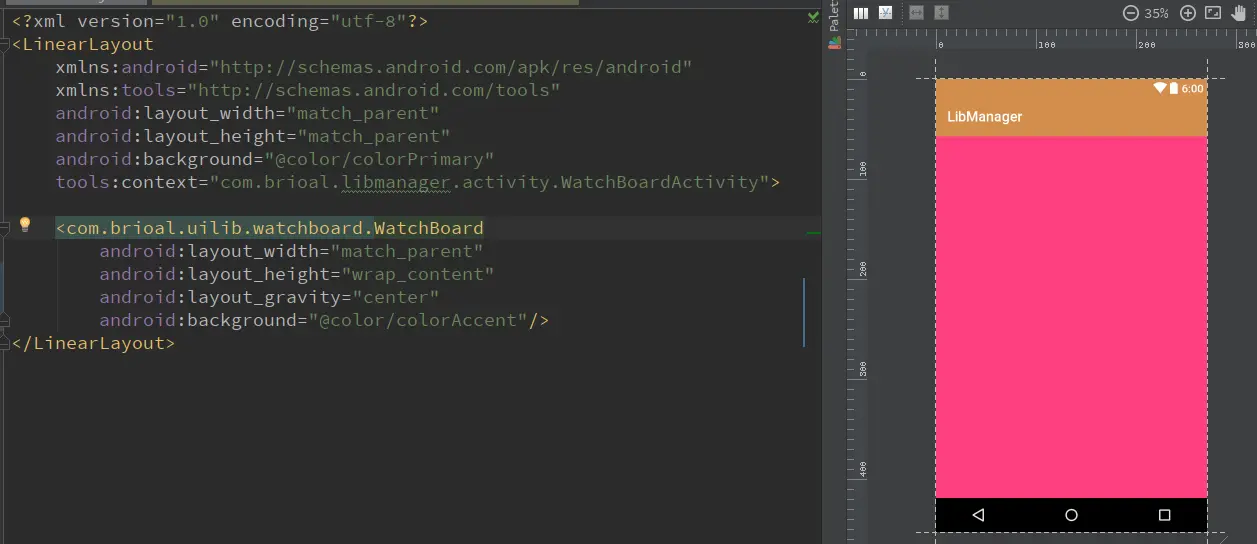Click the LibManager title in preview
Viewport: 1257px width, 544px height.
(985, 117)
